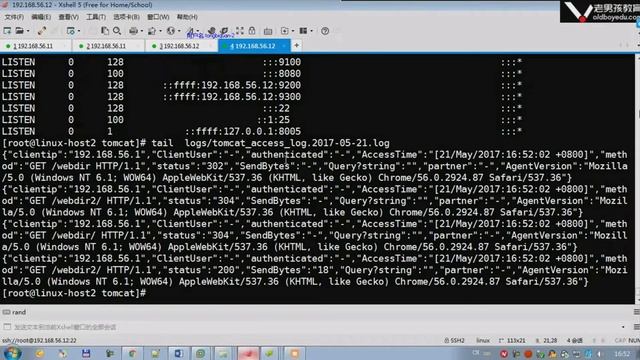Click the :::8080 listen address text

[282, 73]
